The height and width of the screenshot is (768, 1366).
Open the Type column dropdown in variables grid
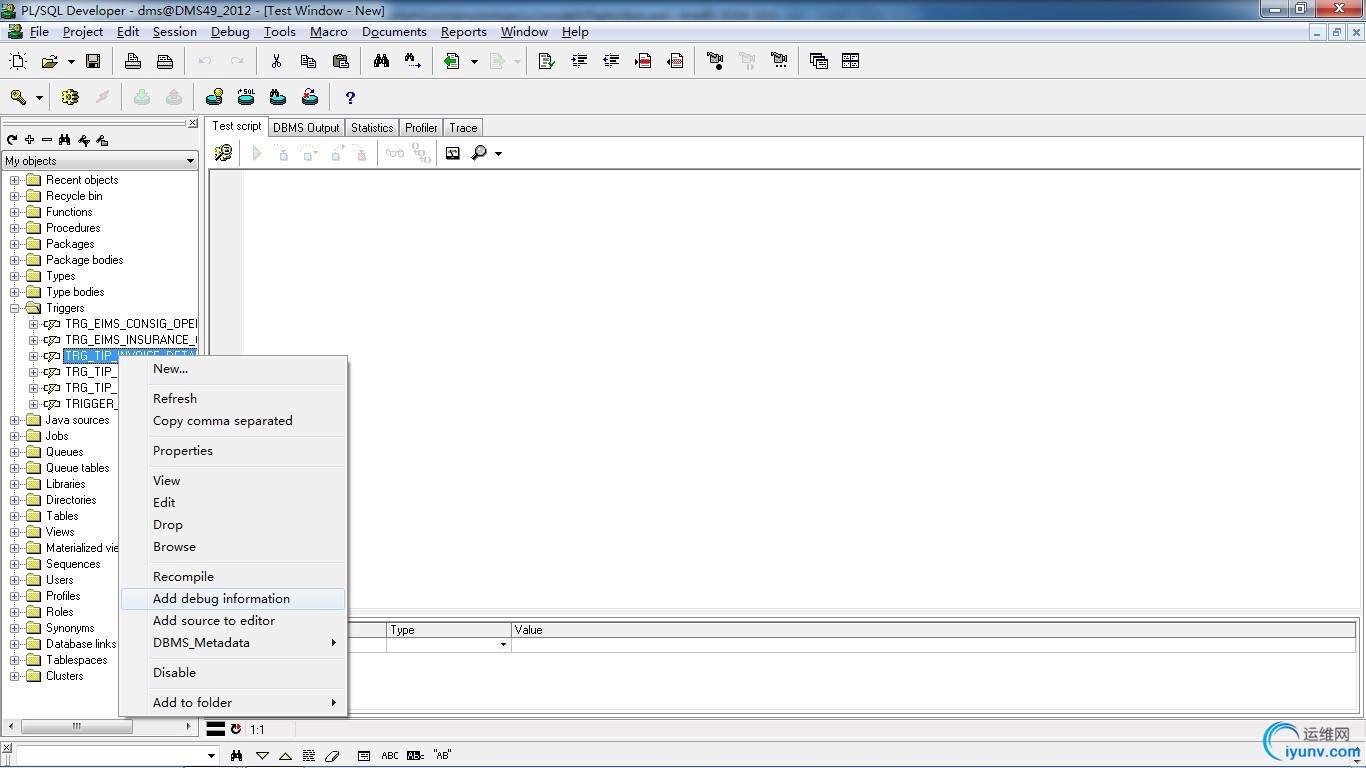coord(503,644)
